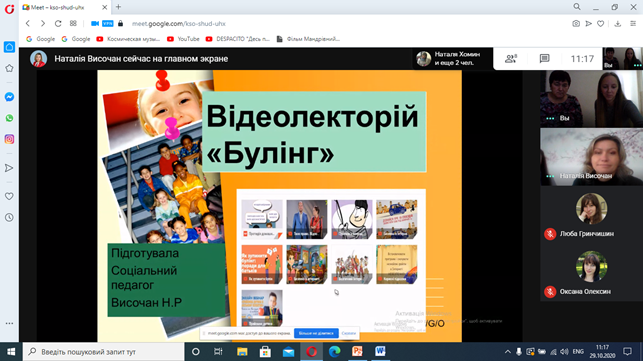This screenshot has height=361, width=643.
Task: Open Task View on taskbar
Action: tap(218, 352)
